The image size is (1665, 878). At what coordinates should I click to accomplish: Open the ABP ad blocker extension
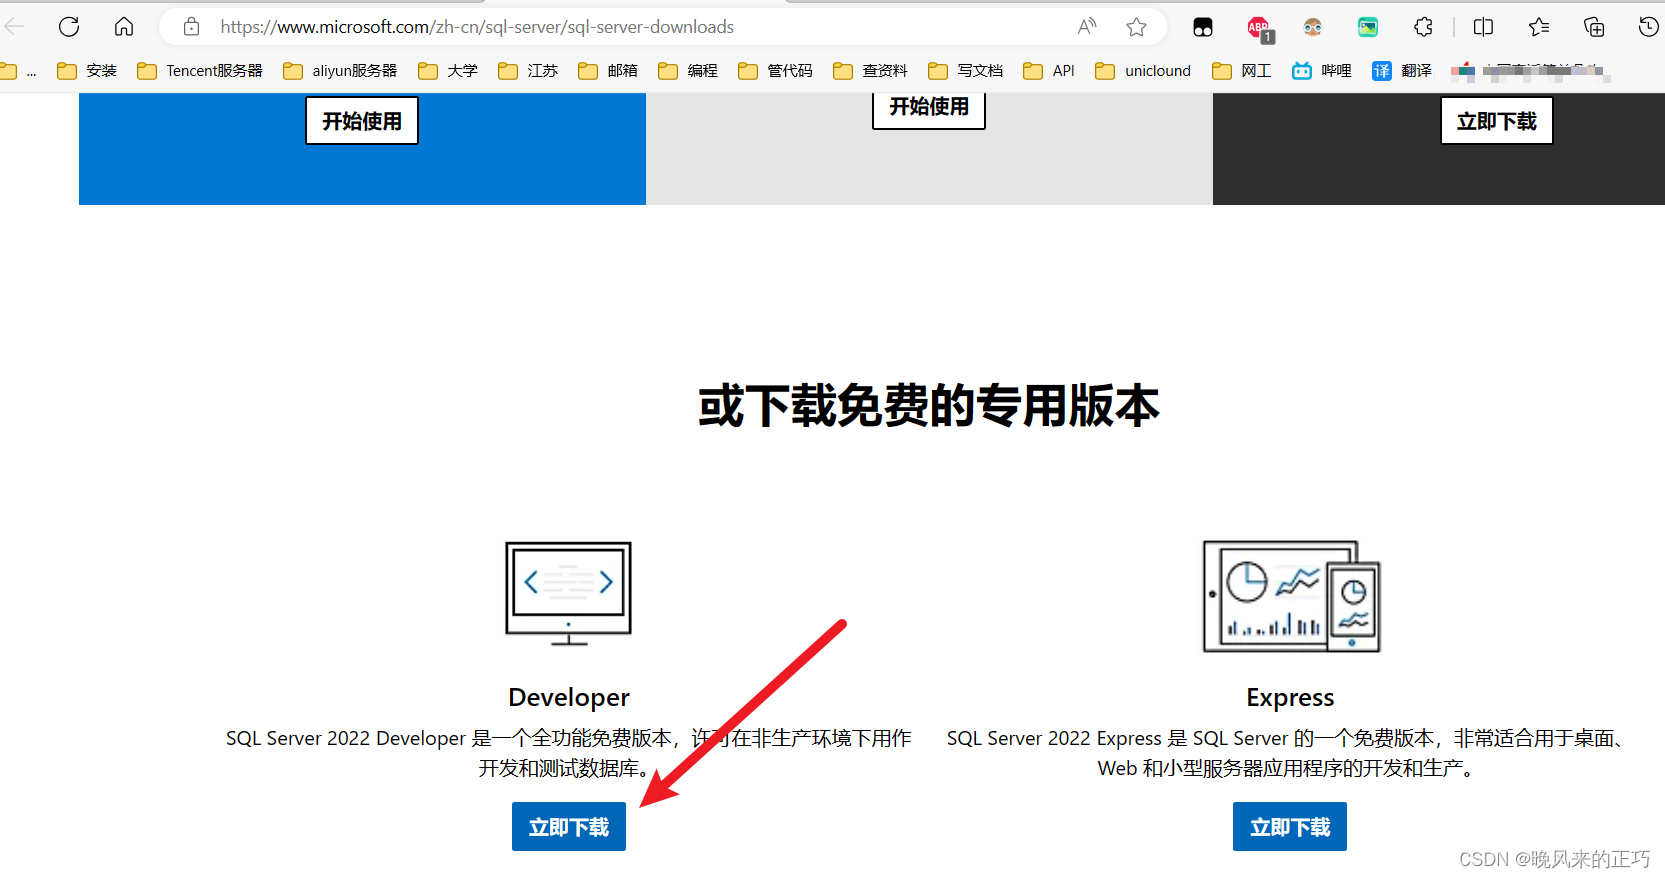pos(1260,29)
